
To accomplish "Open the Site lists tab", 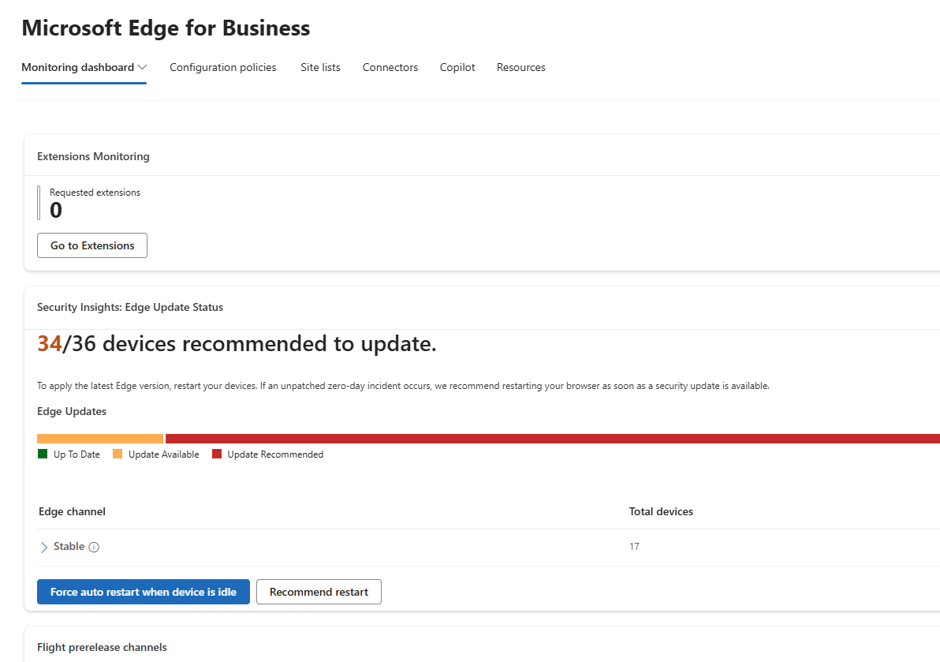I will (x=320, y=67).
